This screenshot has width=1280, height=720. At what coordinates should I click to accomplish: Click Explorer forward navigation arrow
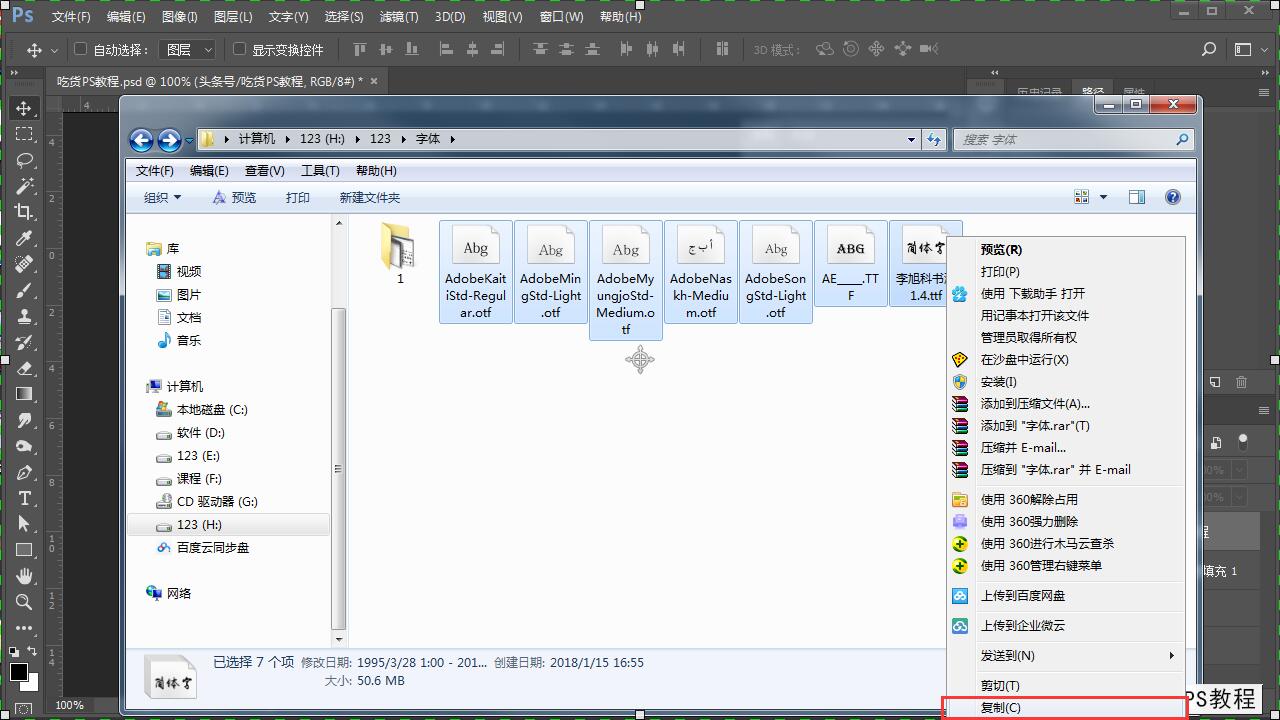tap(169, 139)
